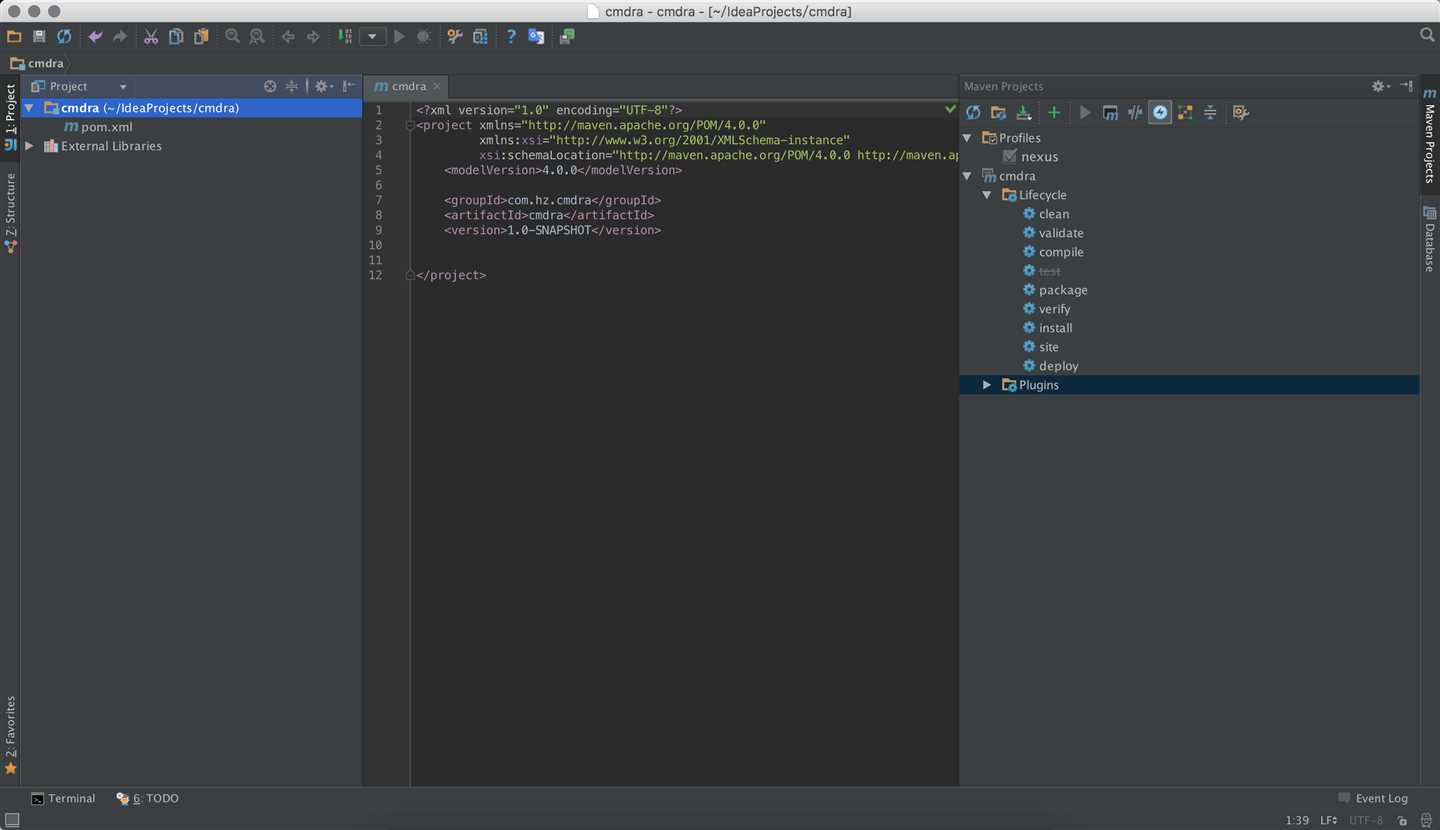Open Project panel gear settings

pyautogui.click(x=322, y=86)
